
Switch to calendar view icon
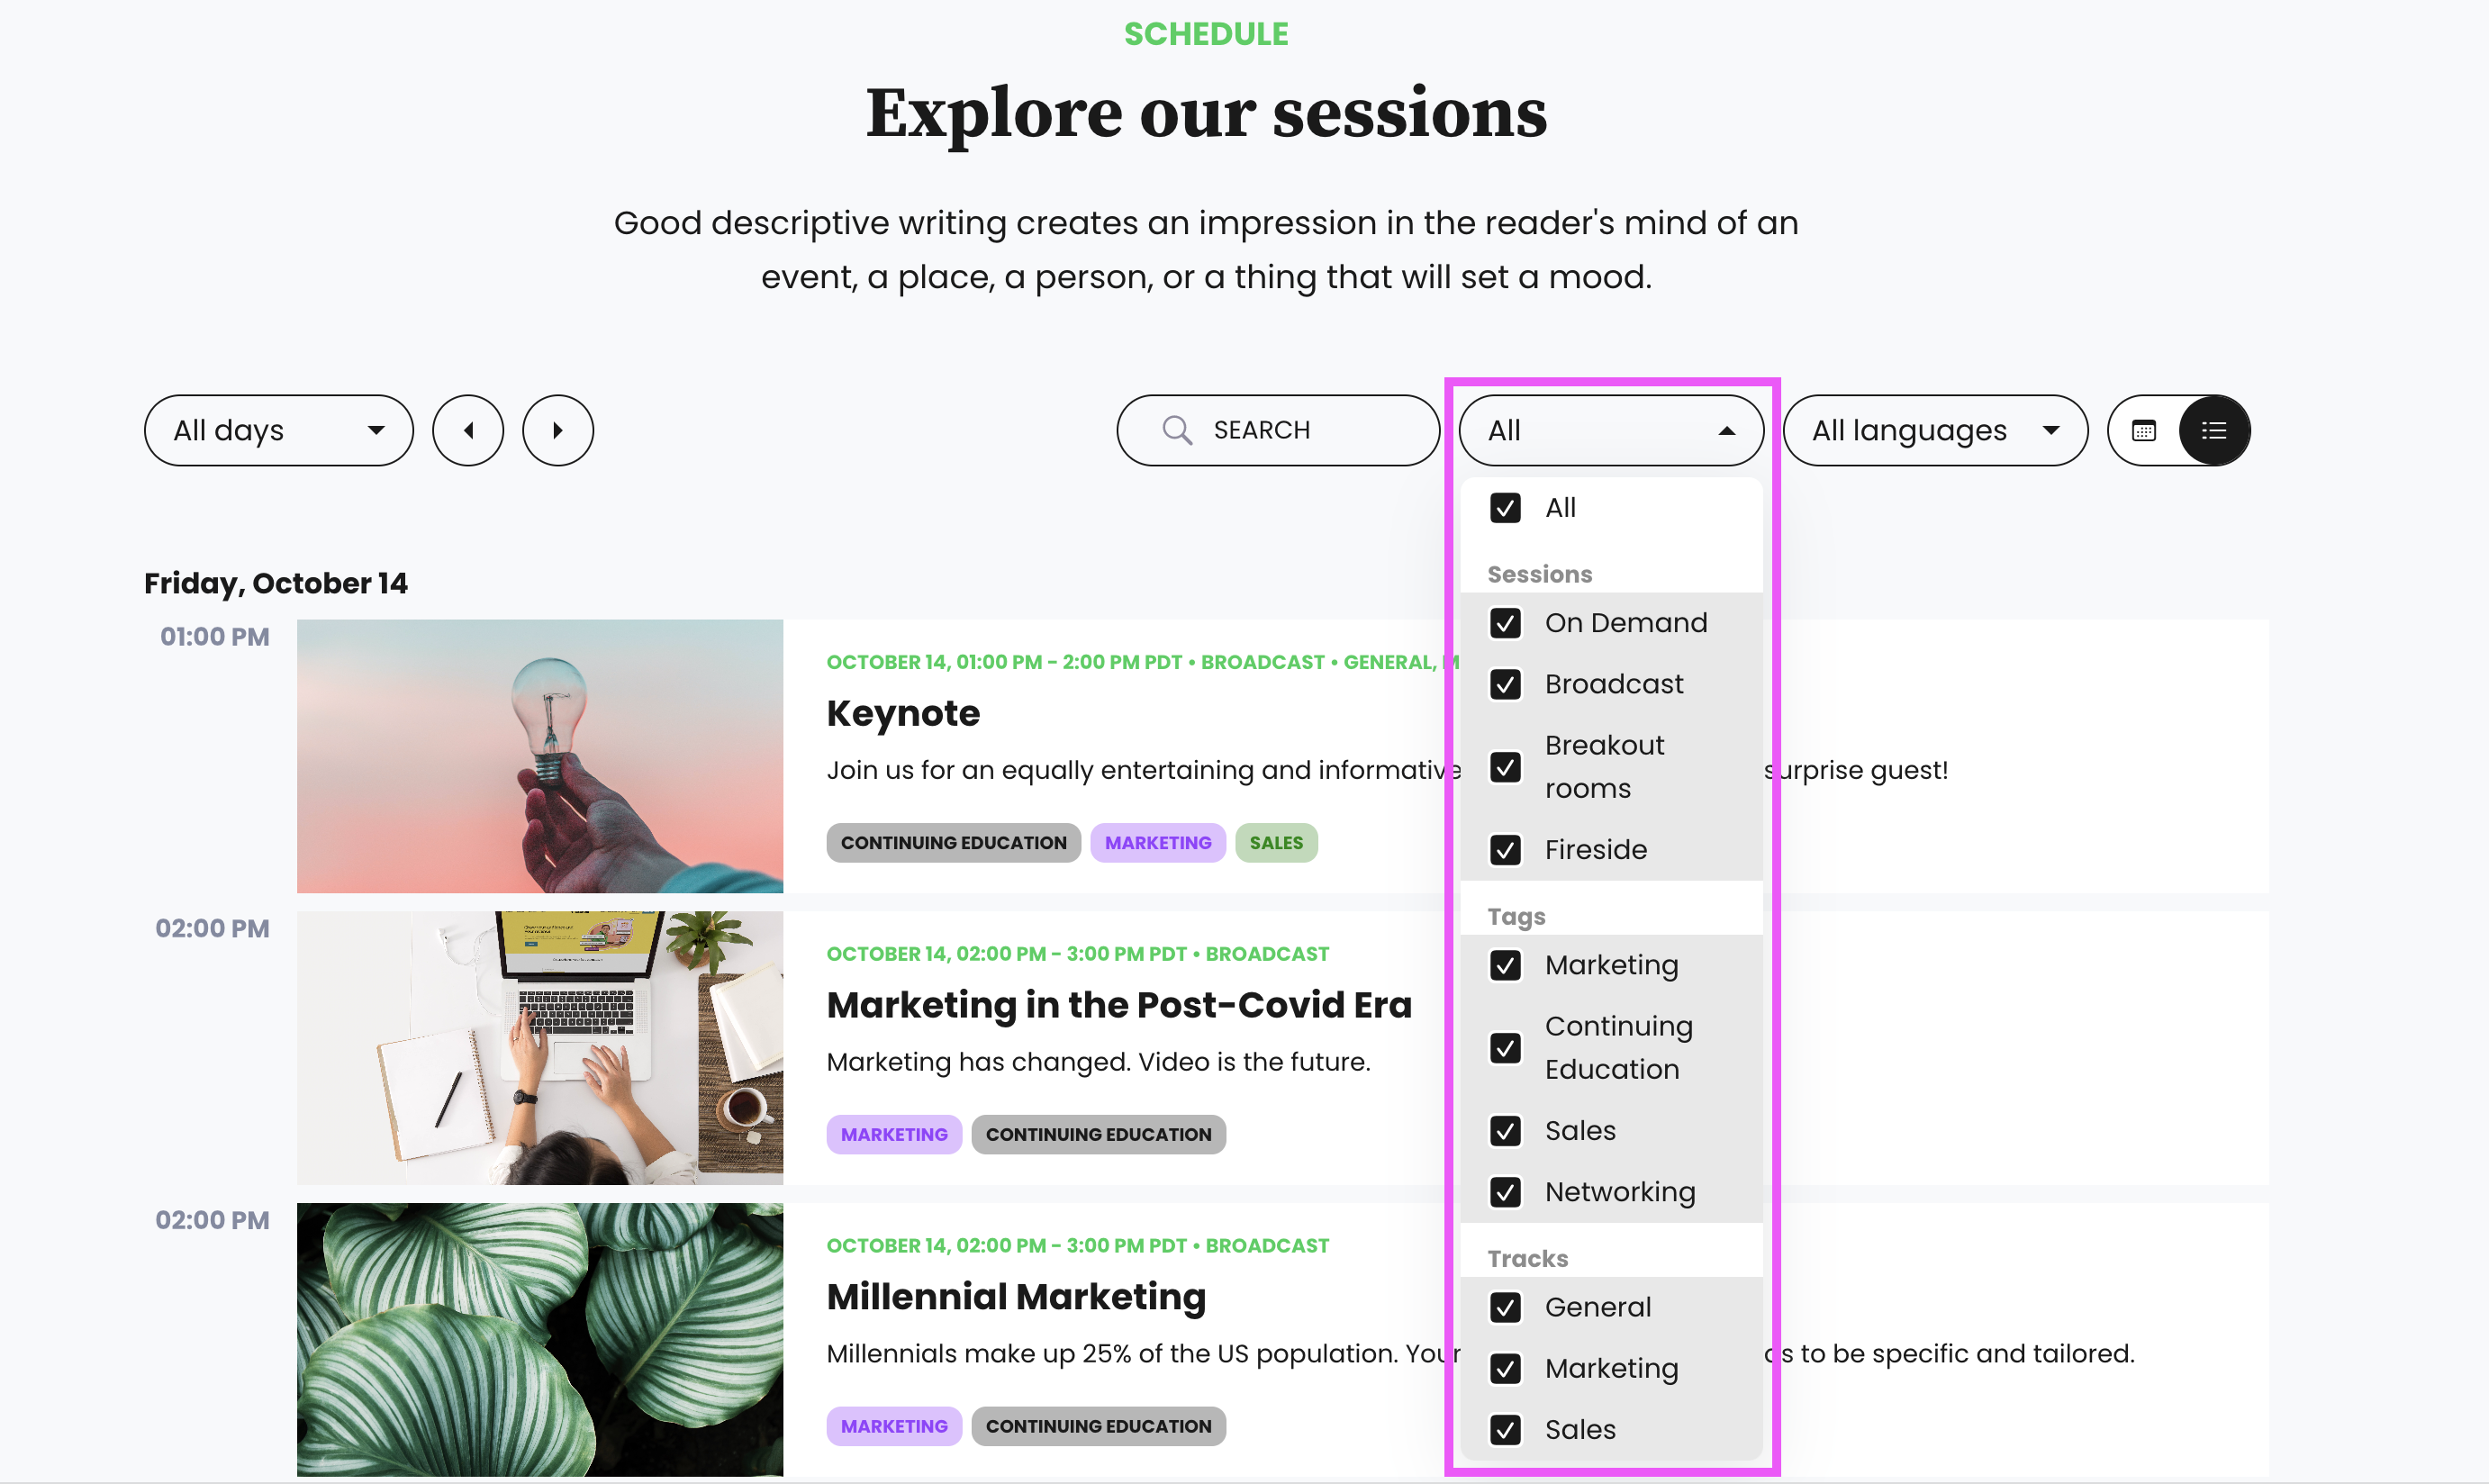pyautogui.click(x=2144, y=431)
